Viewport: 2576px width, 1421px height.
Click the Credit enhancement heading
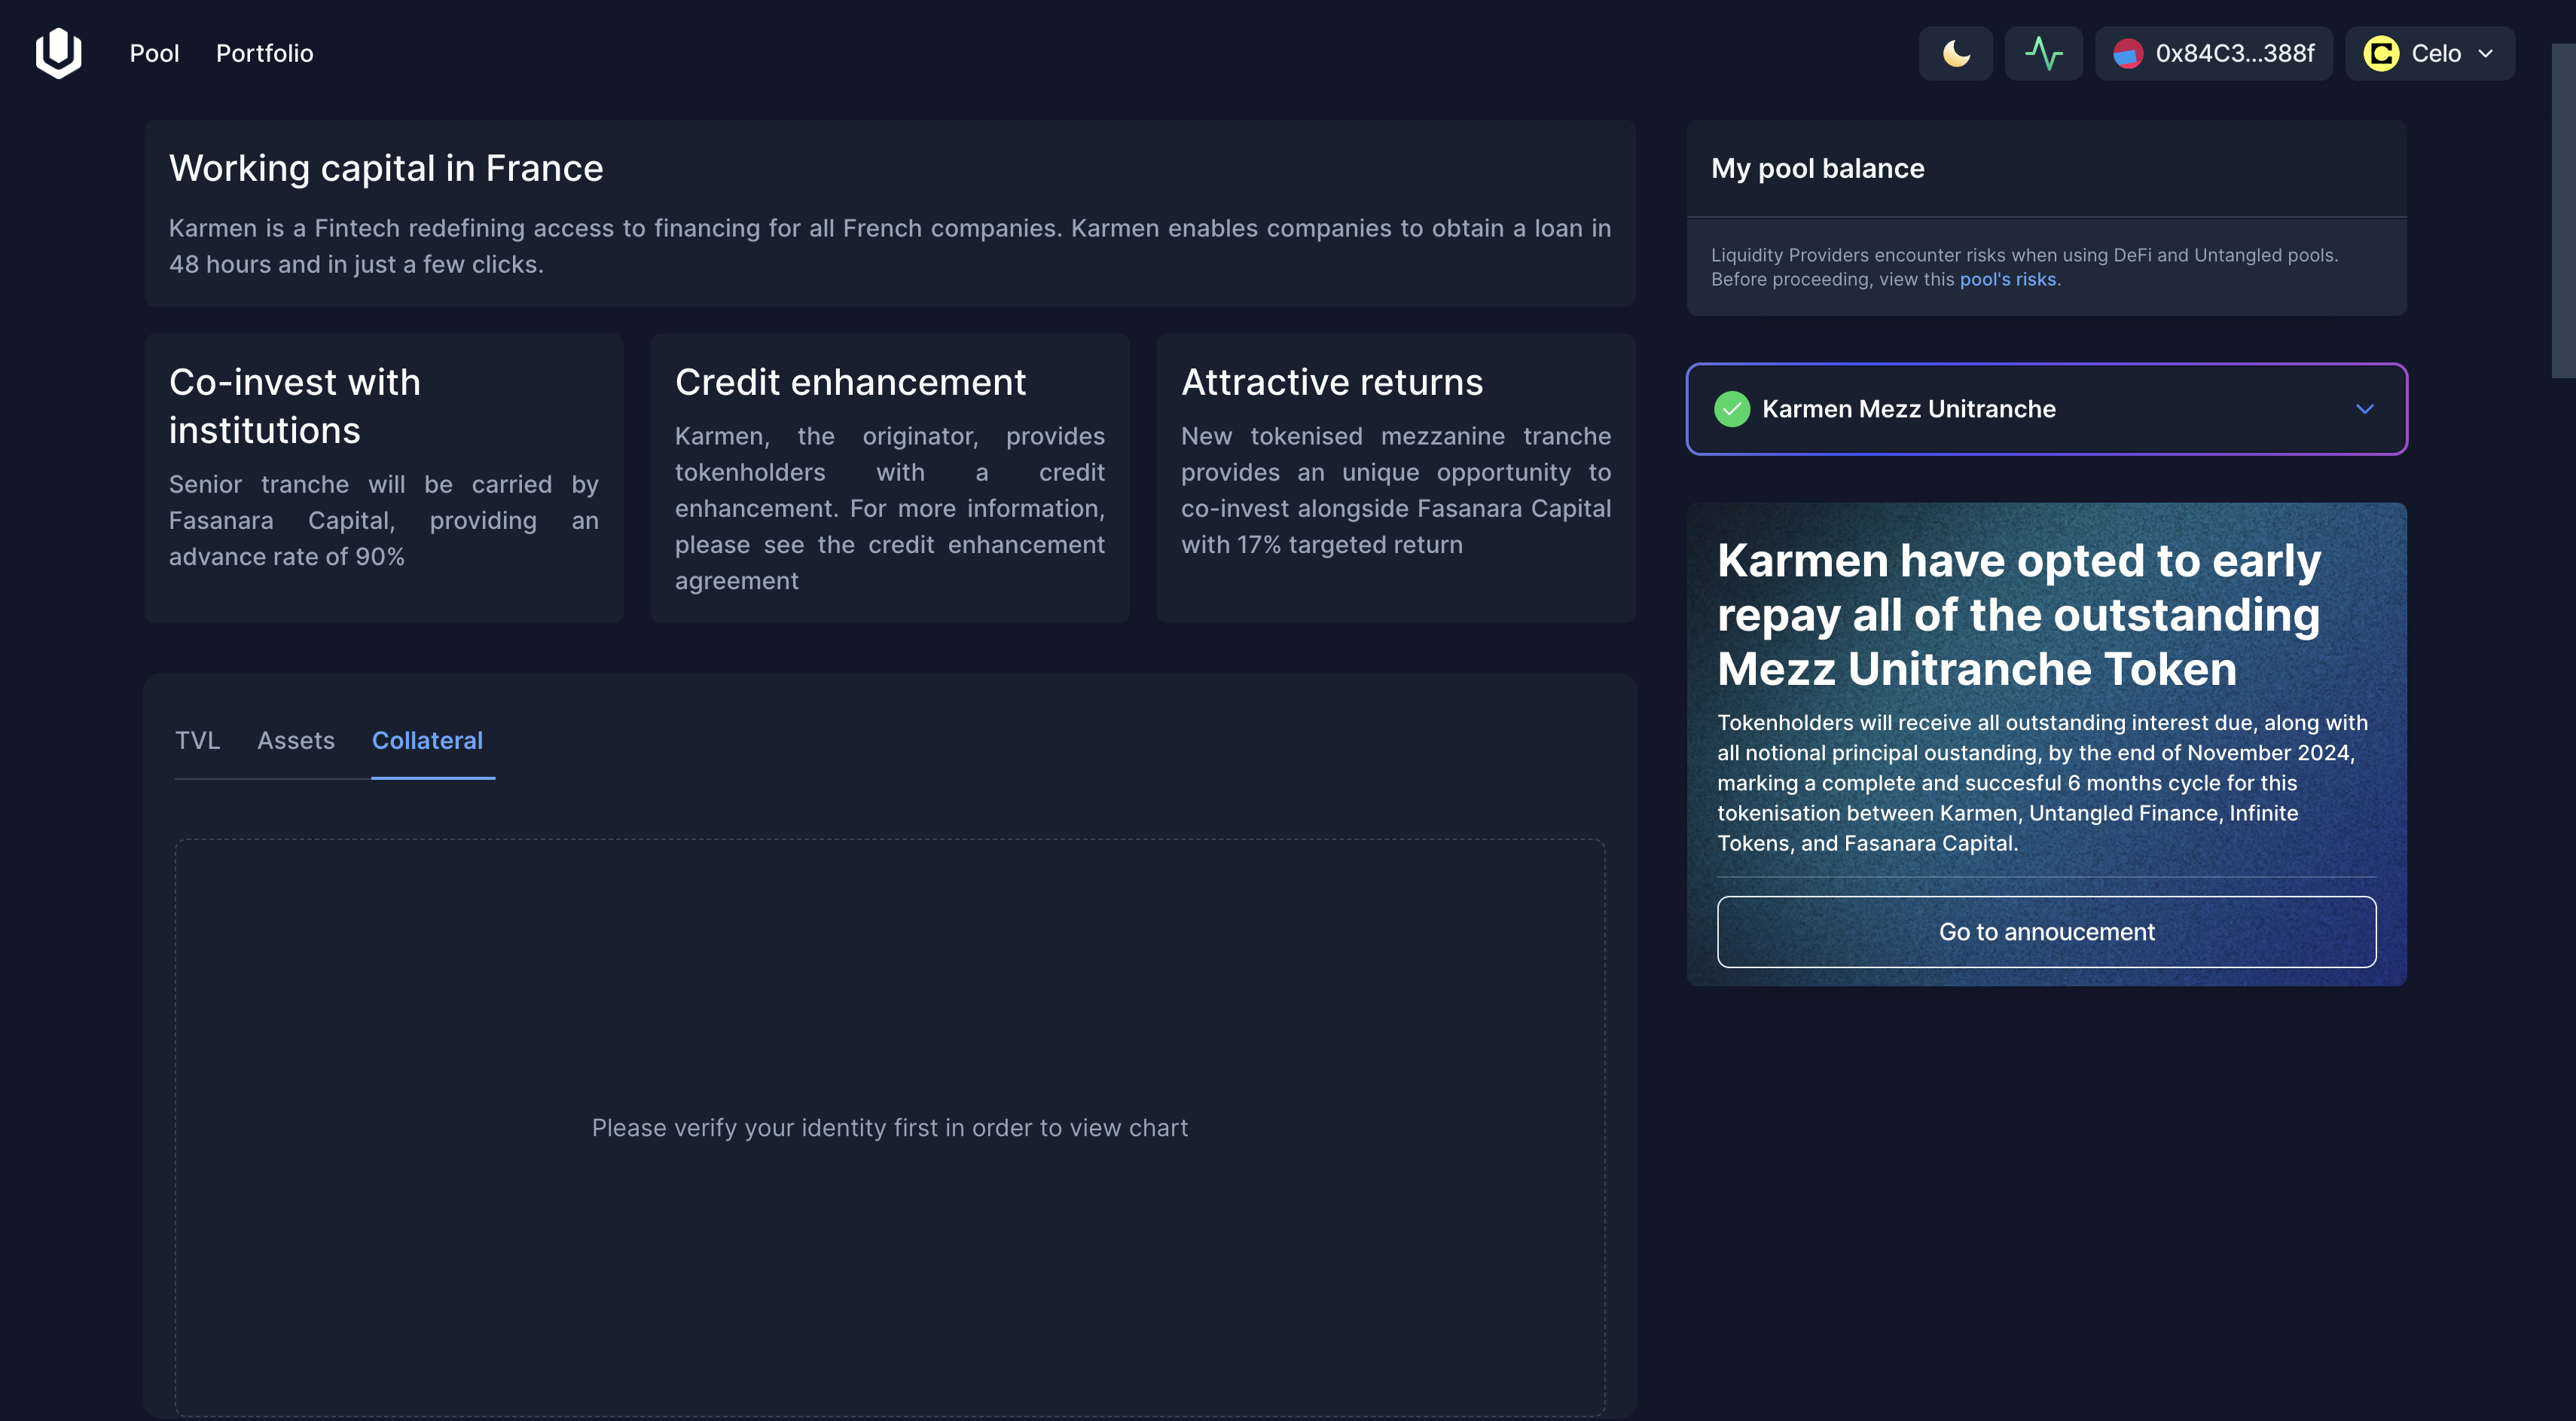850,382
